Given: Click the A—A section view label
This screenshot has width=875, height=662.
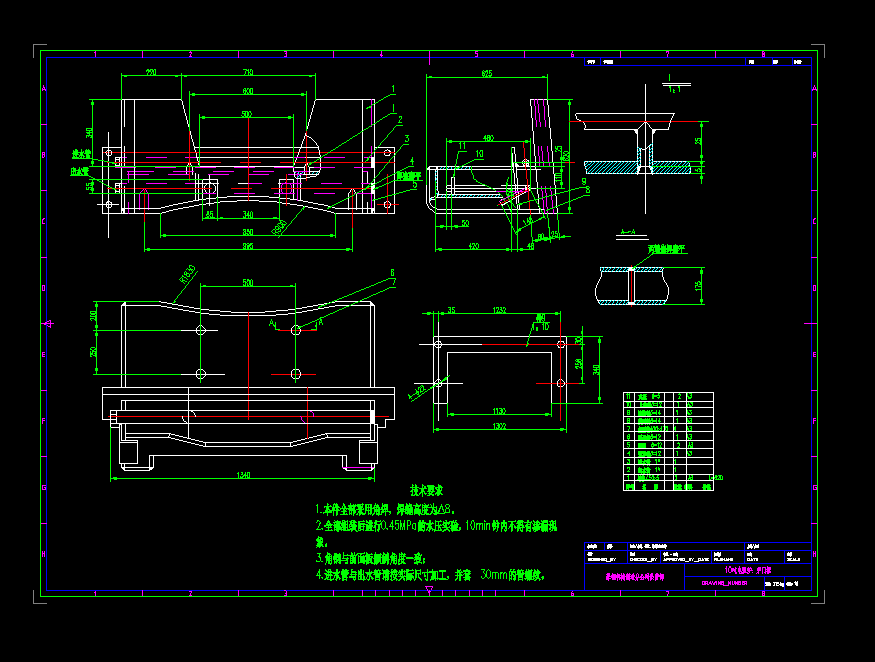Looking at the screenshot, I should (x=628, y=232).
